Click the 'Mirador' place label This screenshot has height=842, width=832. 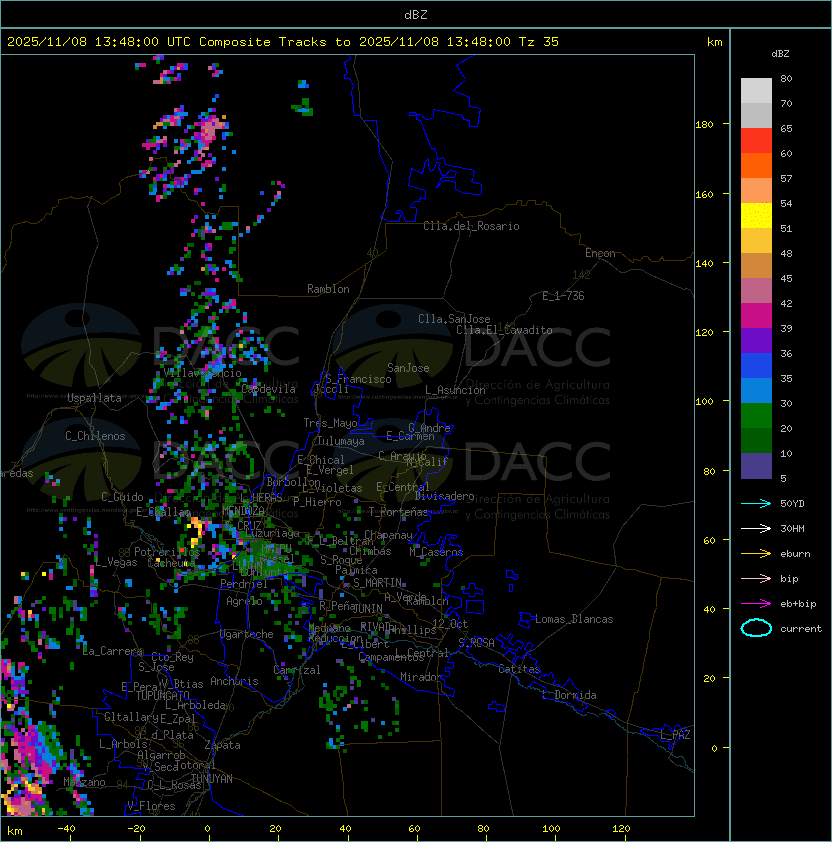(x=421, y=677)
